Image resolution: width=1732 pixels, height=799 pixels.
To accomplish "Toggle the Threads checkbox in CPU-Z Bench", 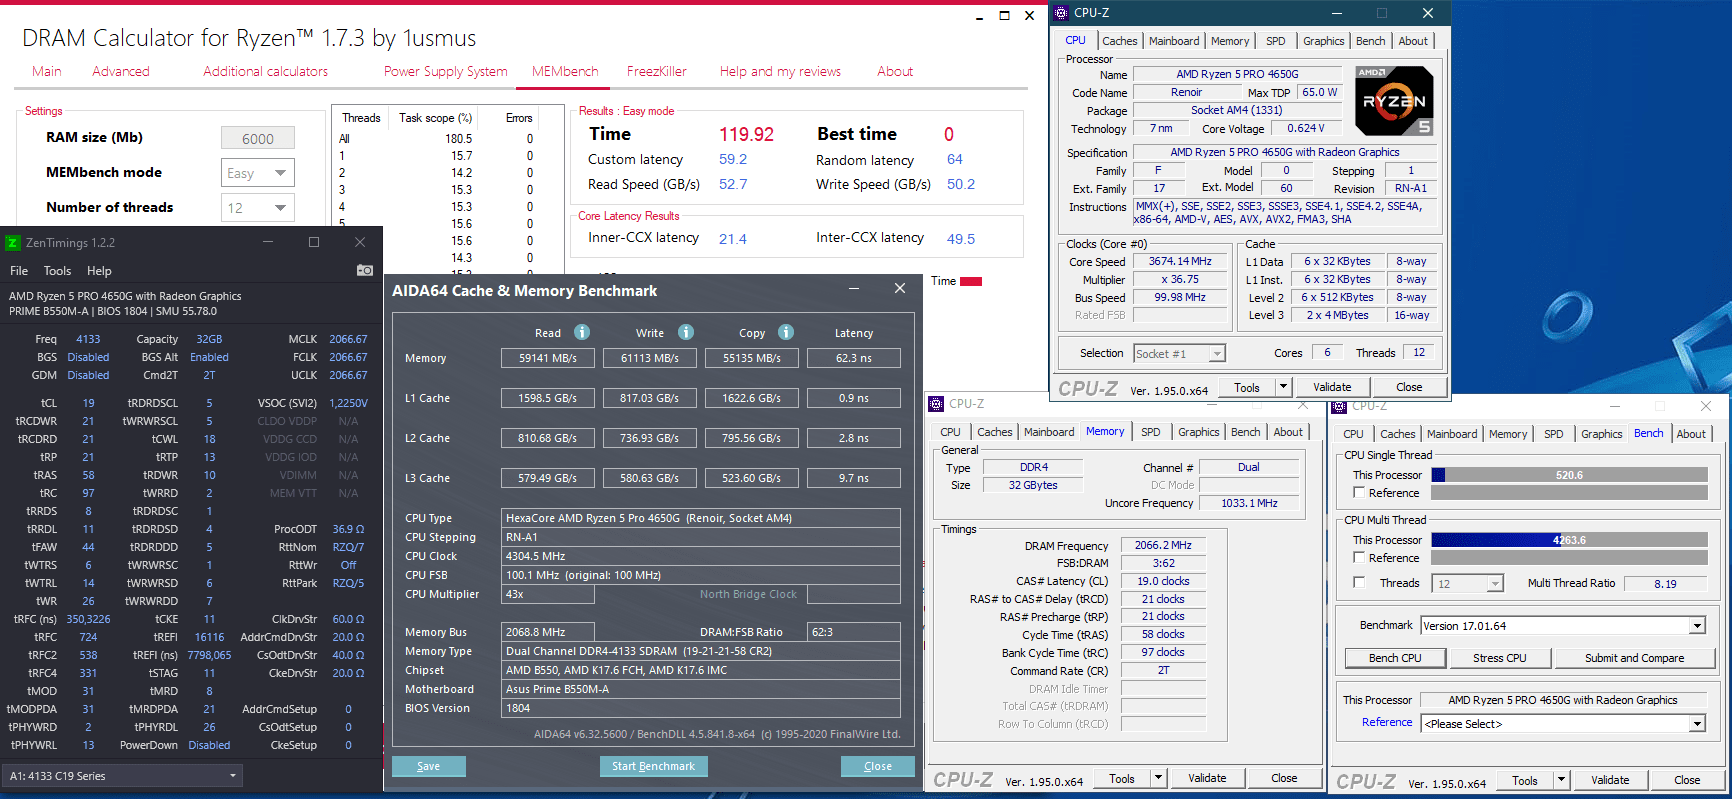I will pyautogui.click(x=1359, y=582).
